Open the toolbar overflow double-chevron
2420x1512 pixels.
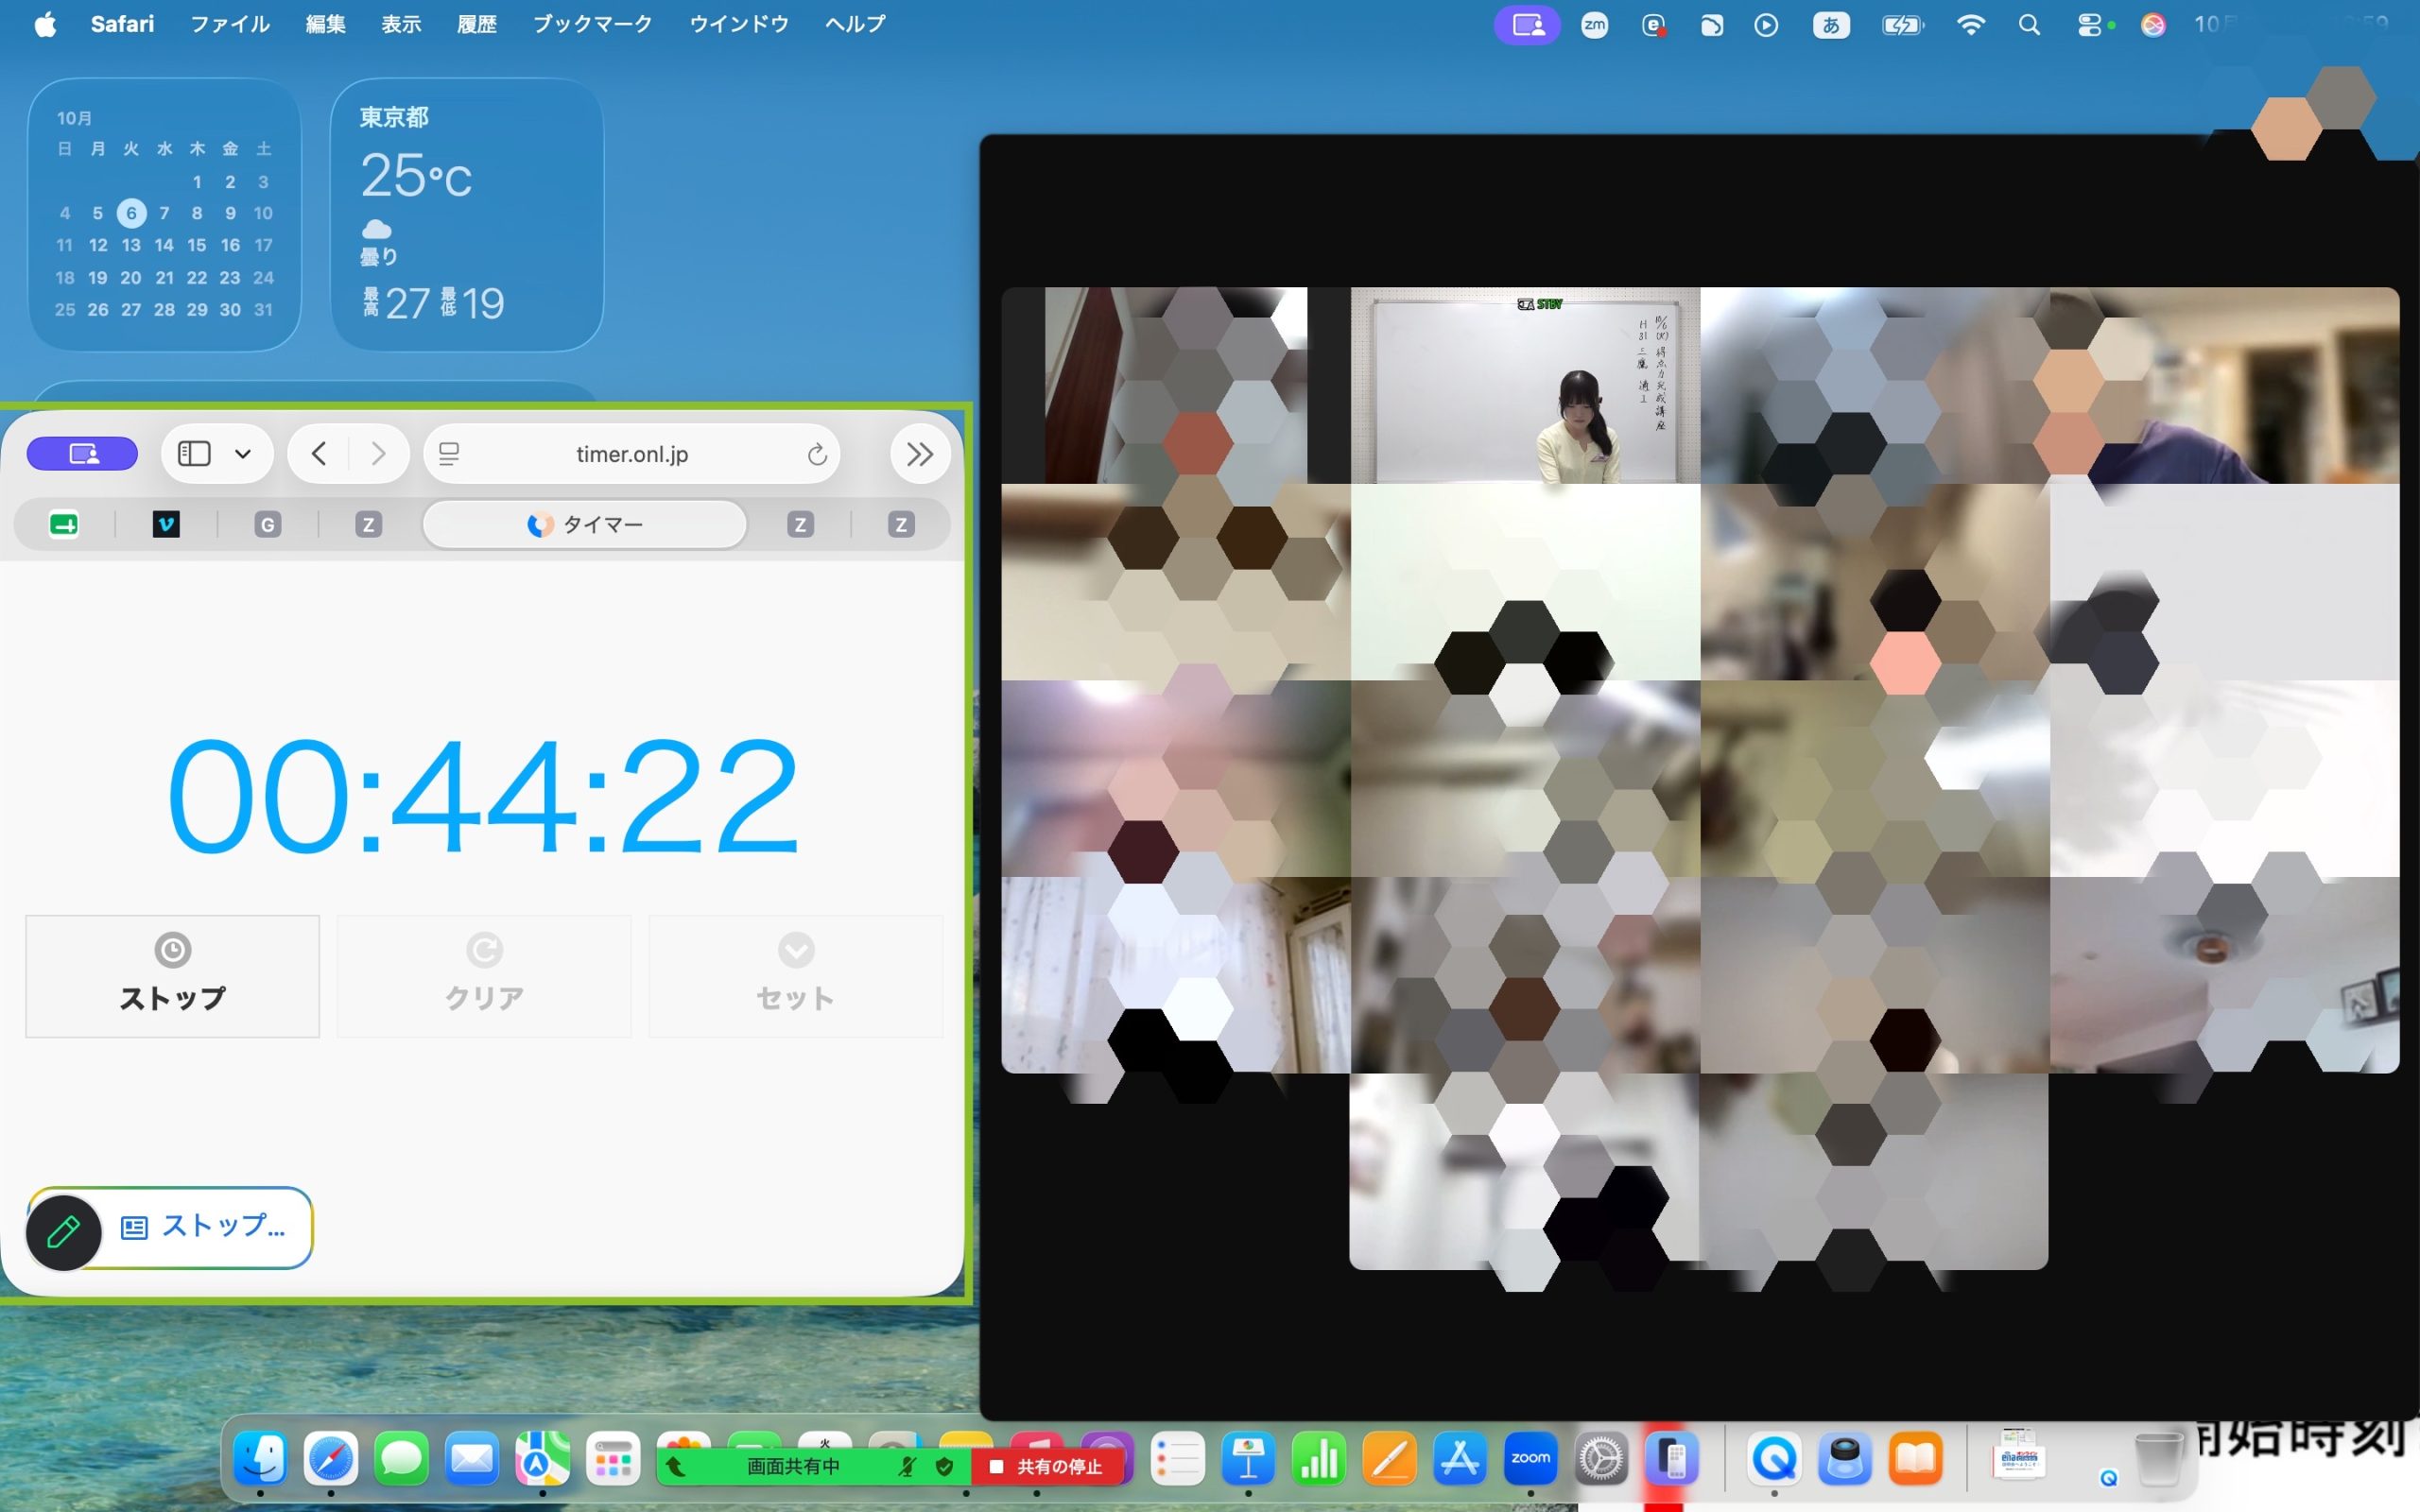tap(919, 454)
